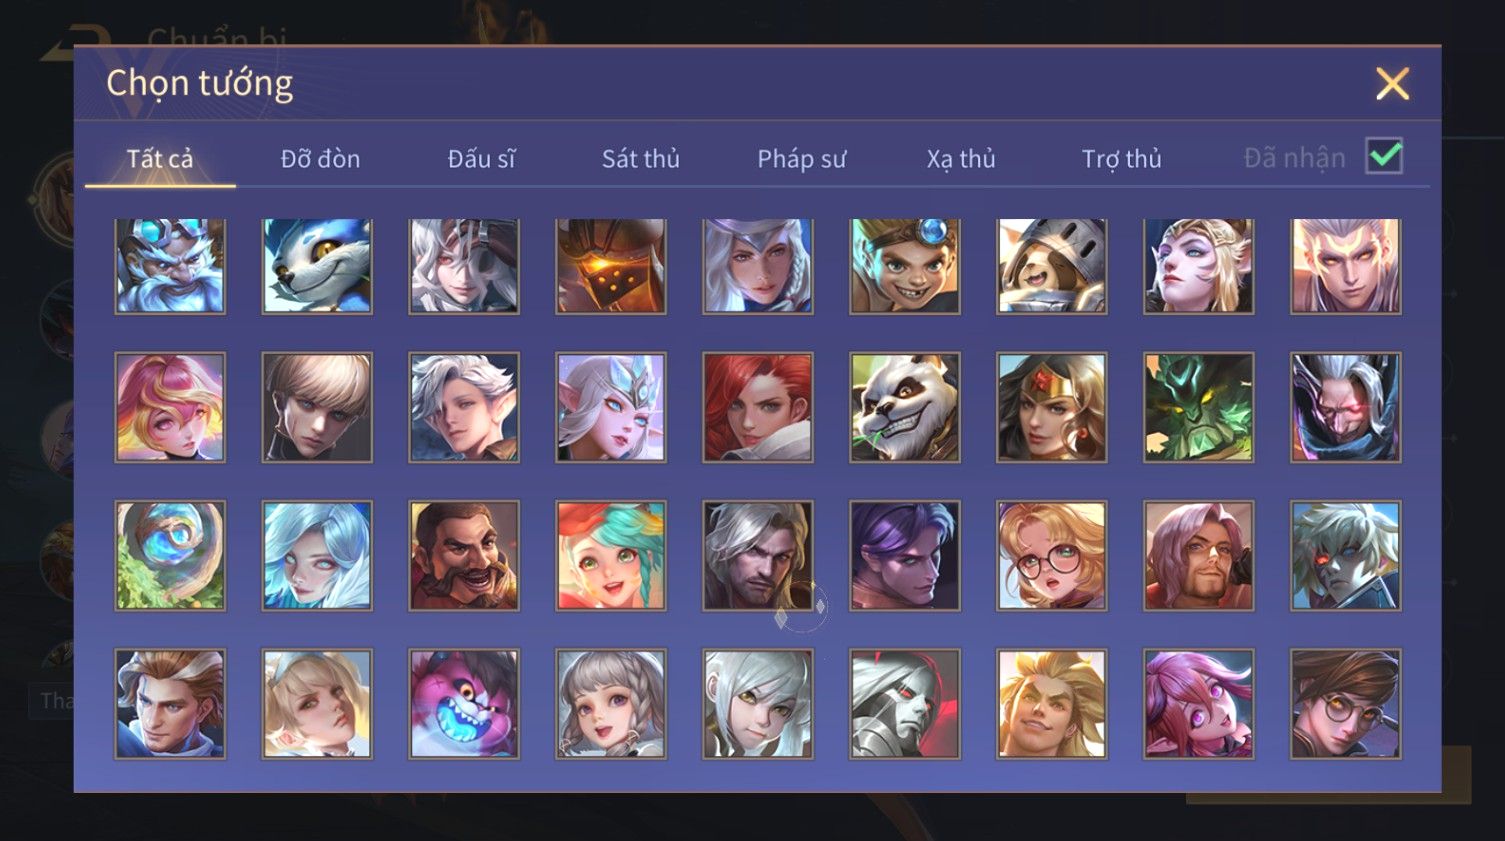The width and height of the screenshot is (1505, 841).
Task: Switch to the Đỡ đòn tab
Action: (x=320, y=158)
